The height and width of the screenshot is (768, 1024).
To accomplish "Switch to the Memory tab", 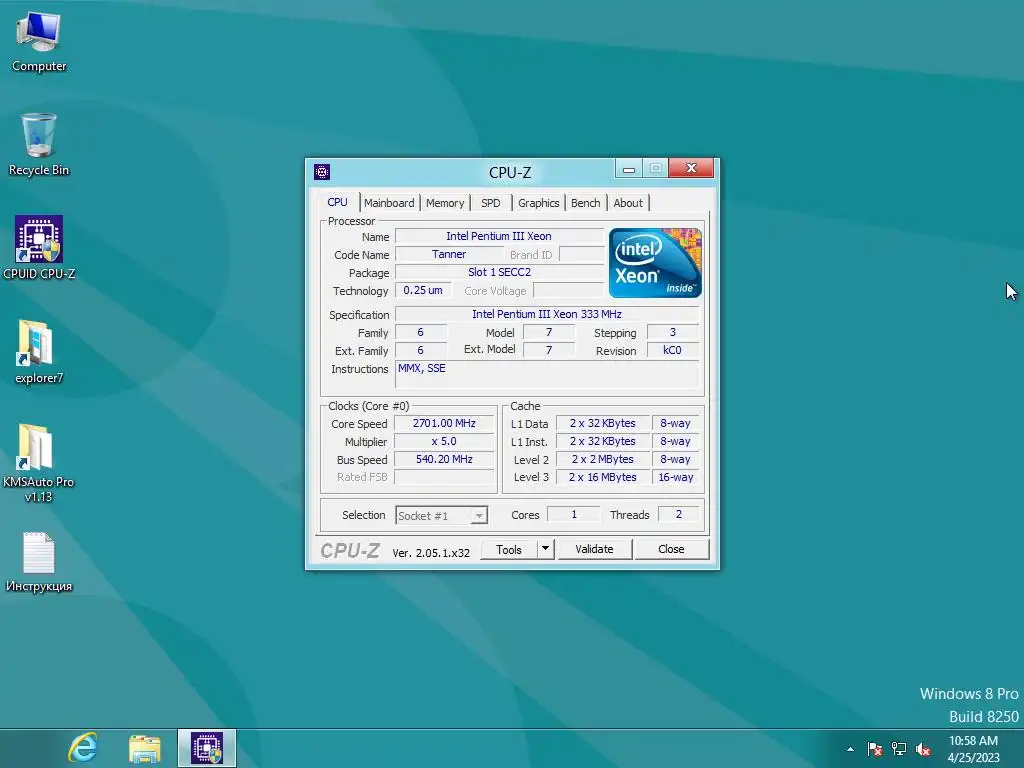I will point(445,203).
